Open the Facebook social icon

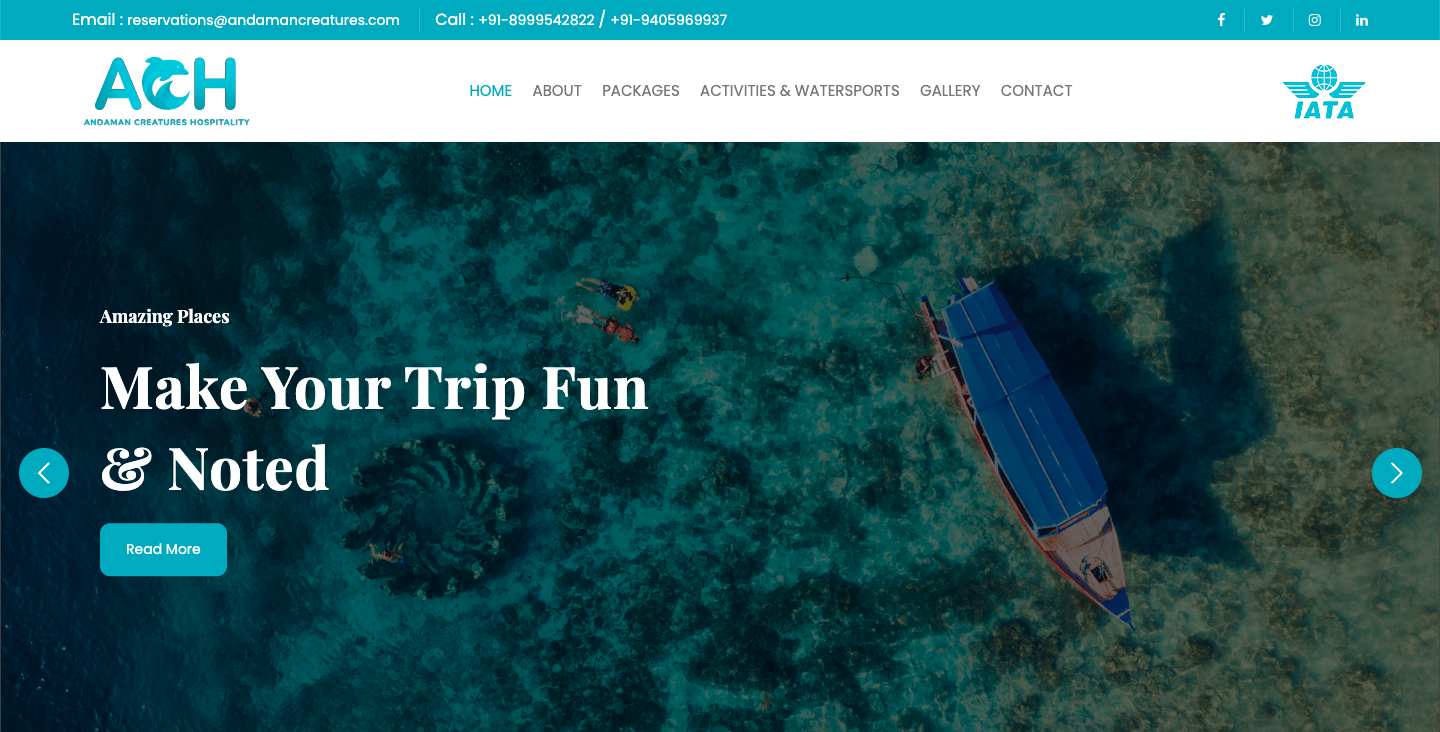click(x=1221, y=20)
